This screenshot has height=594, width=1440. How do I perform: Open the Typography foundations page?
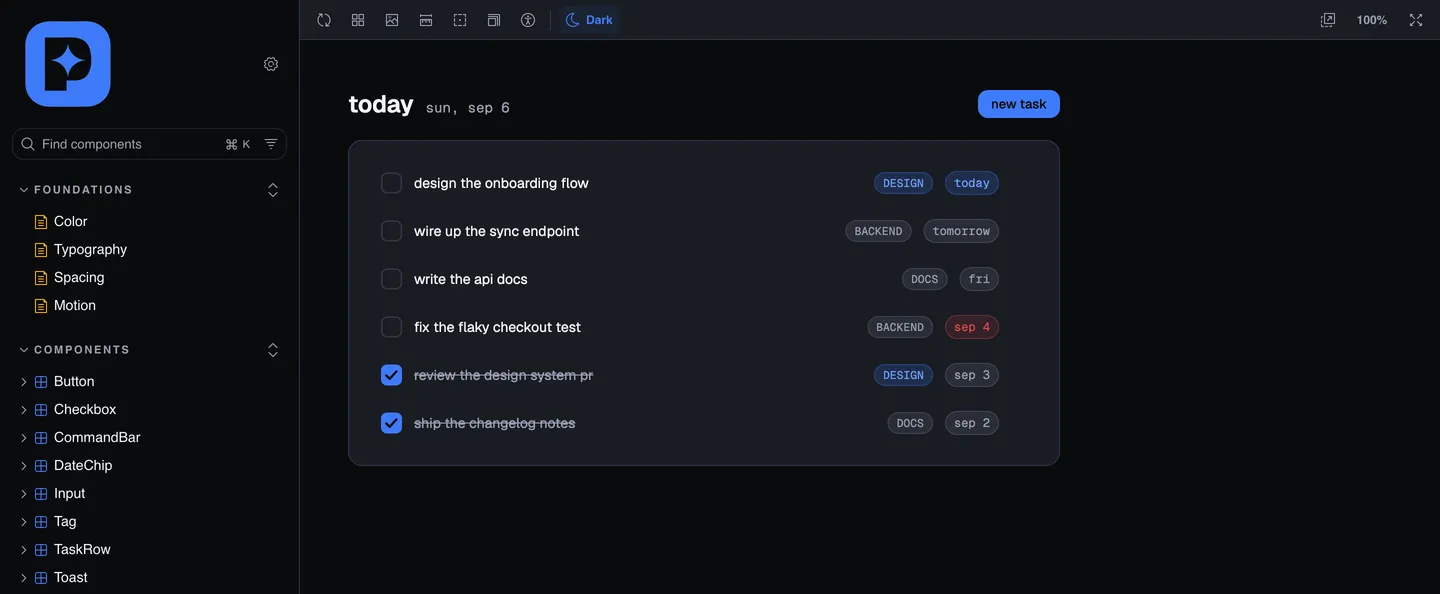tap(90, 250)
